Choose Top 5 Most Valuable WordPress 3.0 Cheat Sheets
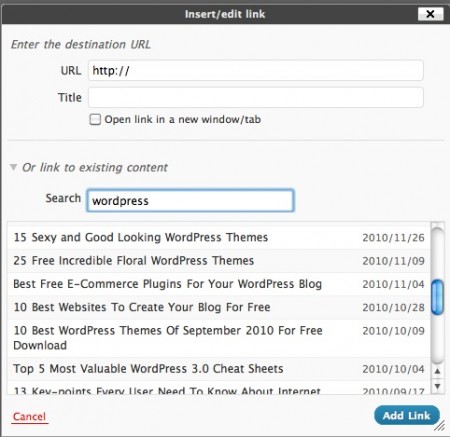 coord(219,369)
